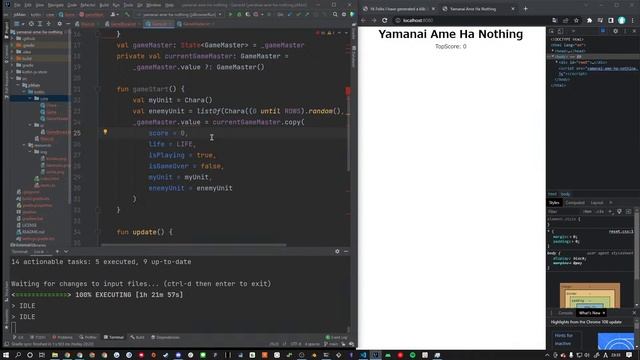
Task: Bookmark page with the star icon
Action: click(576, 20)
